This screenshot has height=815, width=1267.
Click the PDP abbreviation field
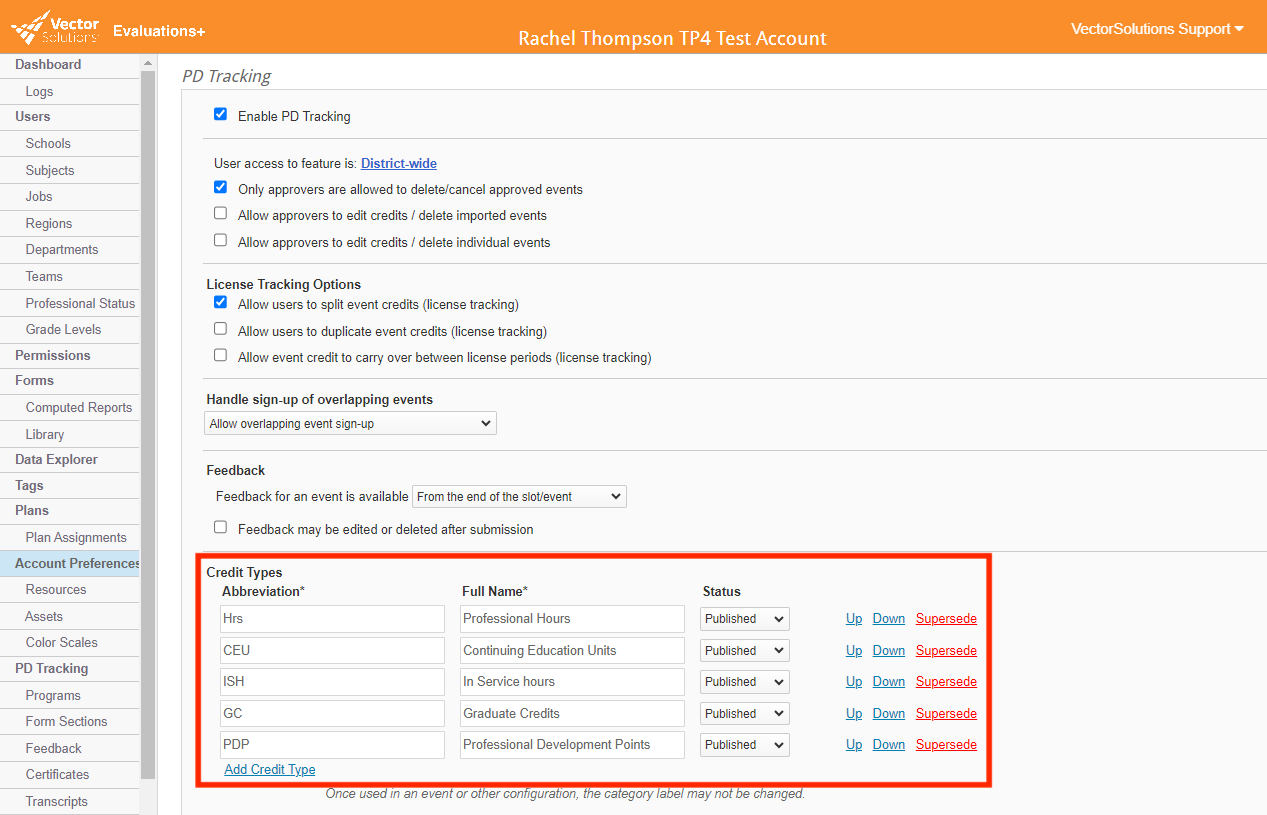pos(332,745)
